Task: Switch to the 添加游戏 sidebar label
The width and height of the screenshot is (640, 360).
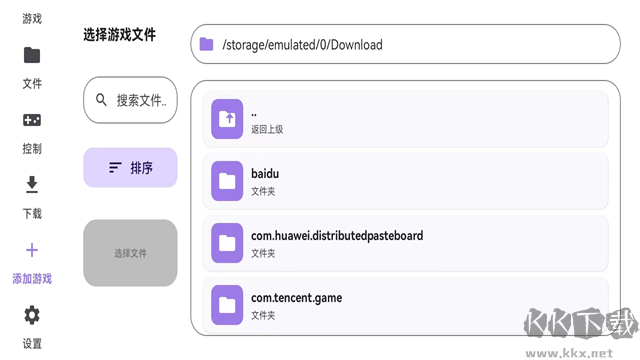Action: click(x=32, y=279)
